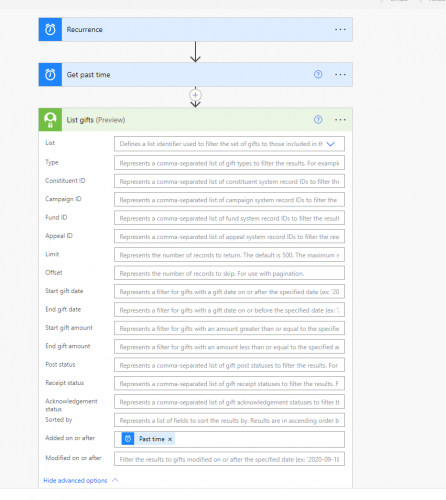
Task: Collapse with Hide advanced options chevron
Action: point(115,480)
